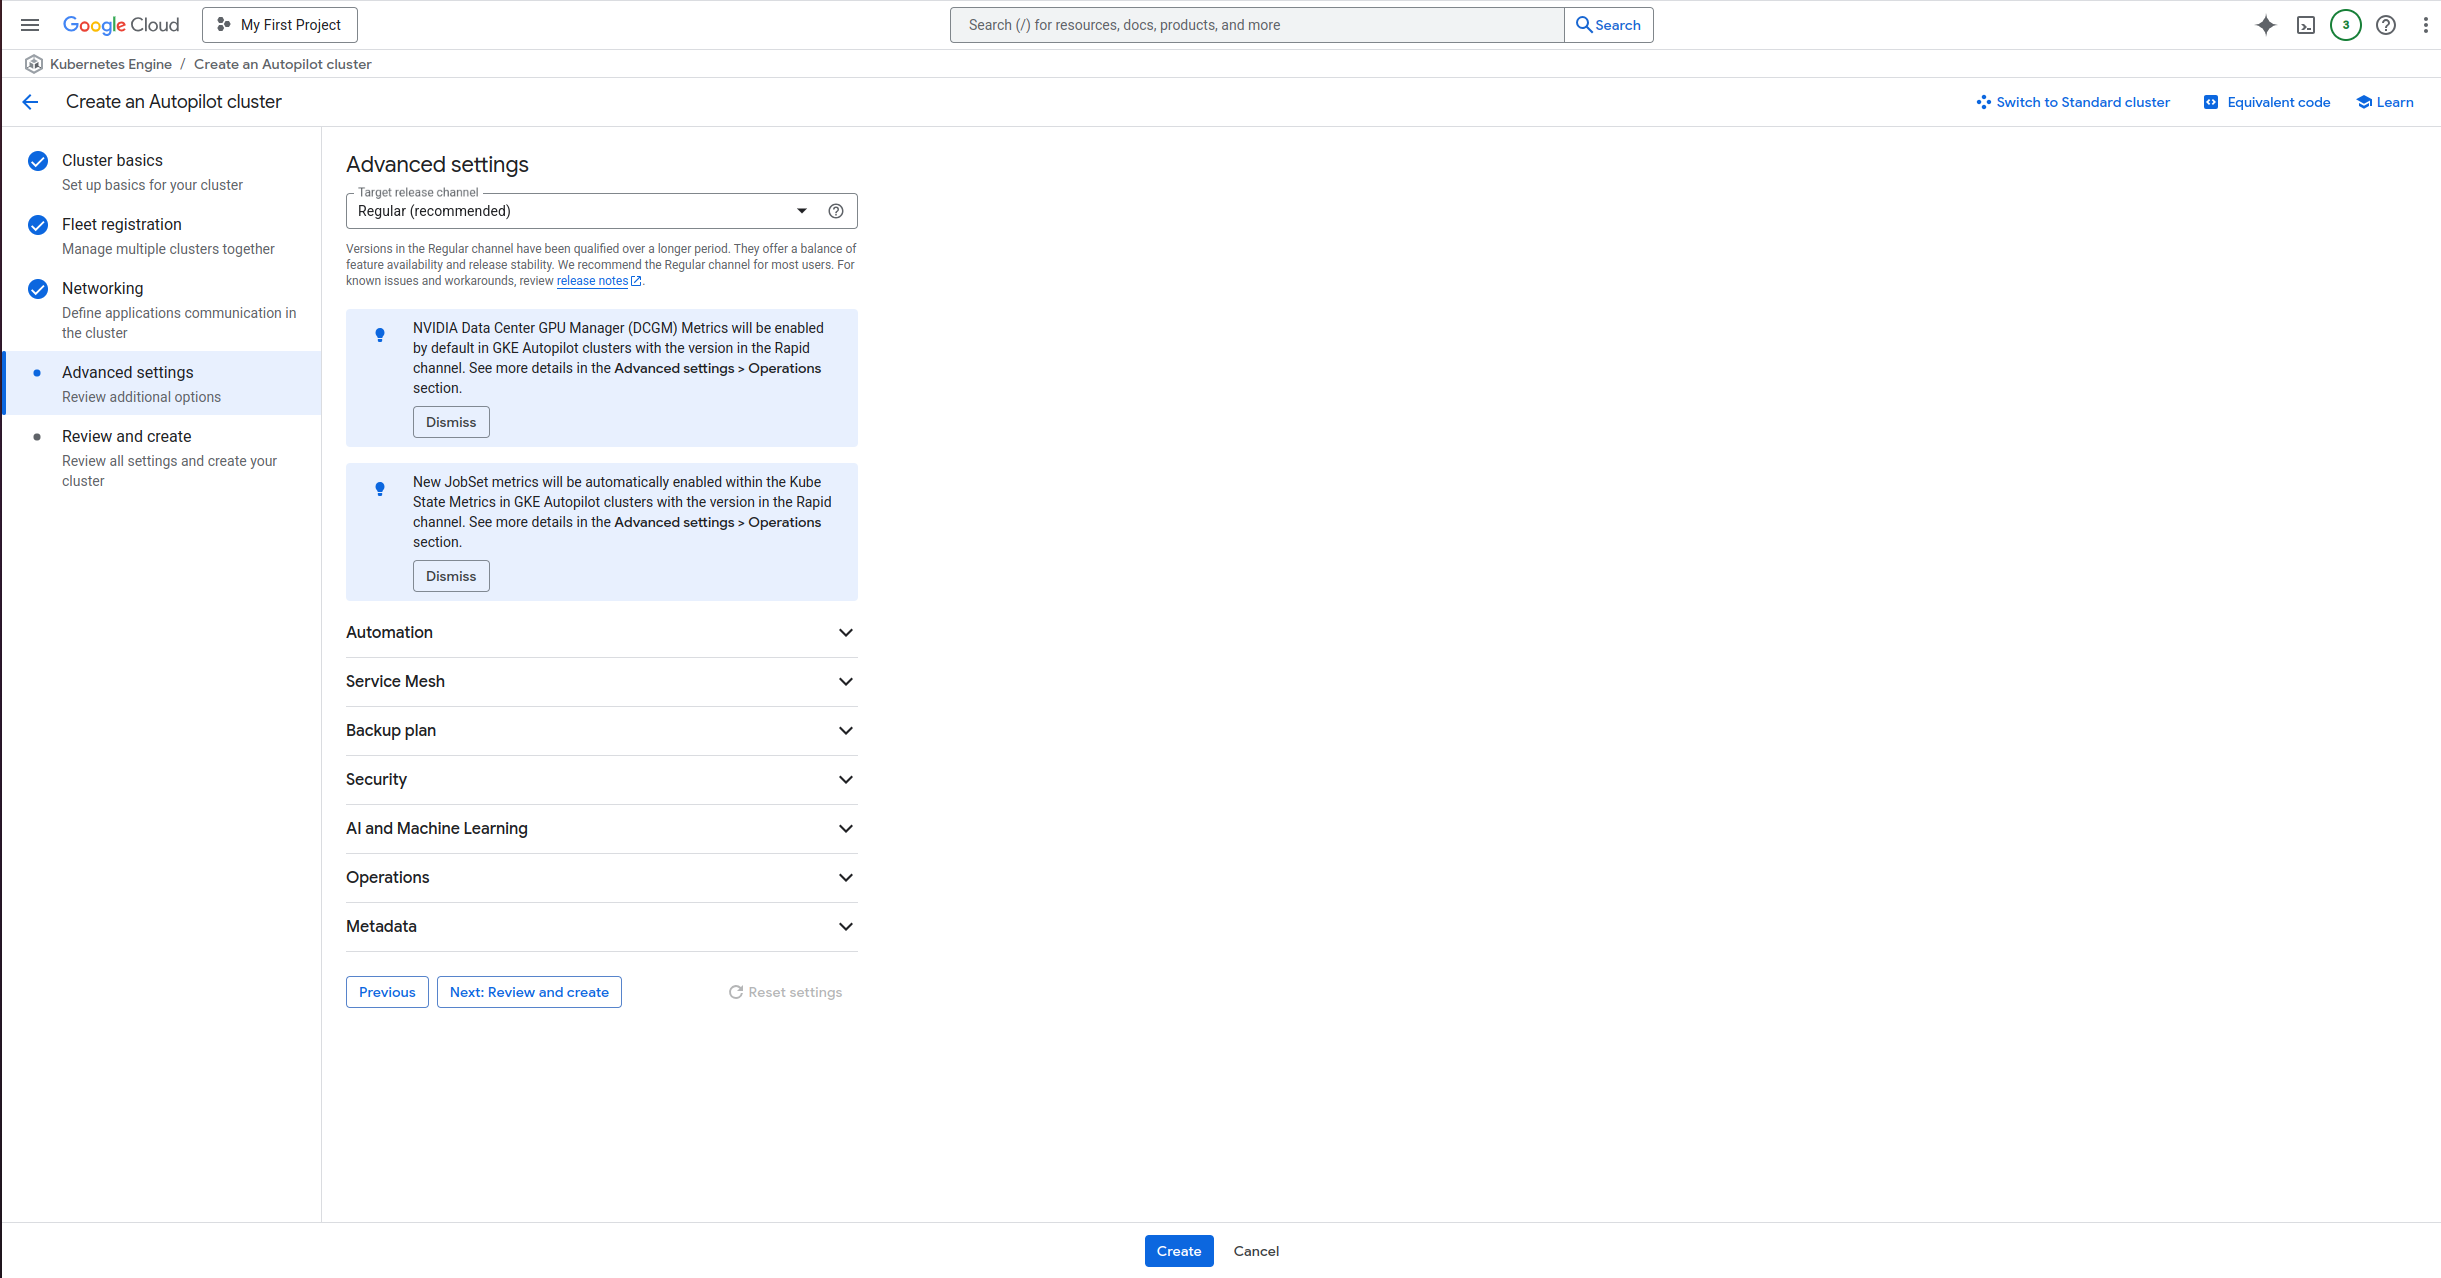Open the Networking step in sidebar
The height and width of the screenshot is (1278, 2441).
pyautogui.click(x=102, y=289)
